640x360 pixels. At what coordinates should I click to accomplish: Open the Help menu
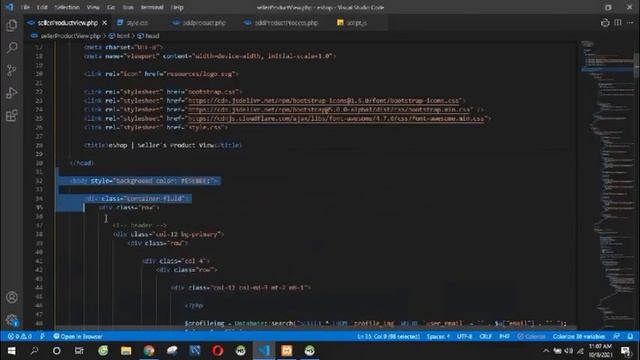pyautogui.click(x=177, y=7)
